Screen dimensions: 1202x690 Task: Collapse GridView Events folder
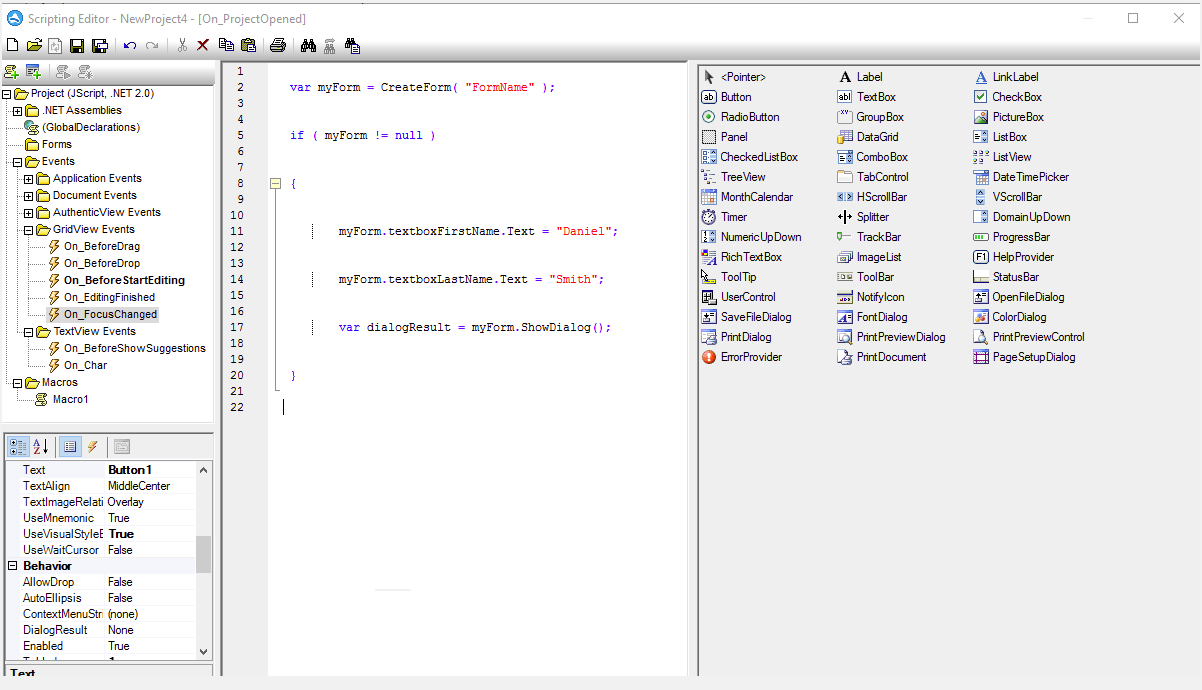pos(29,230)
